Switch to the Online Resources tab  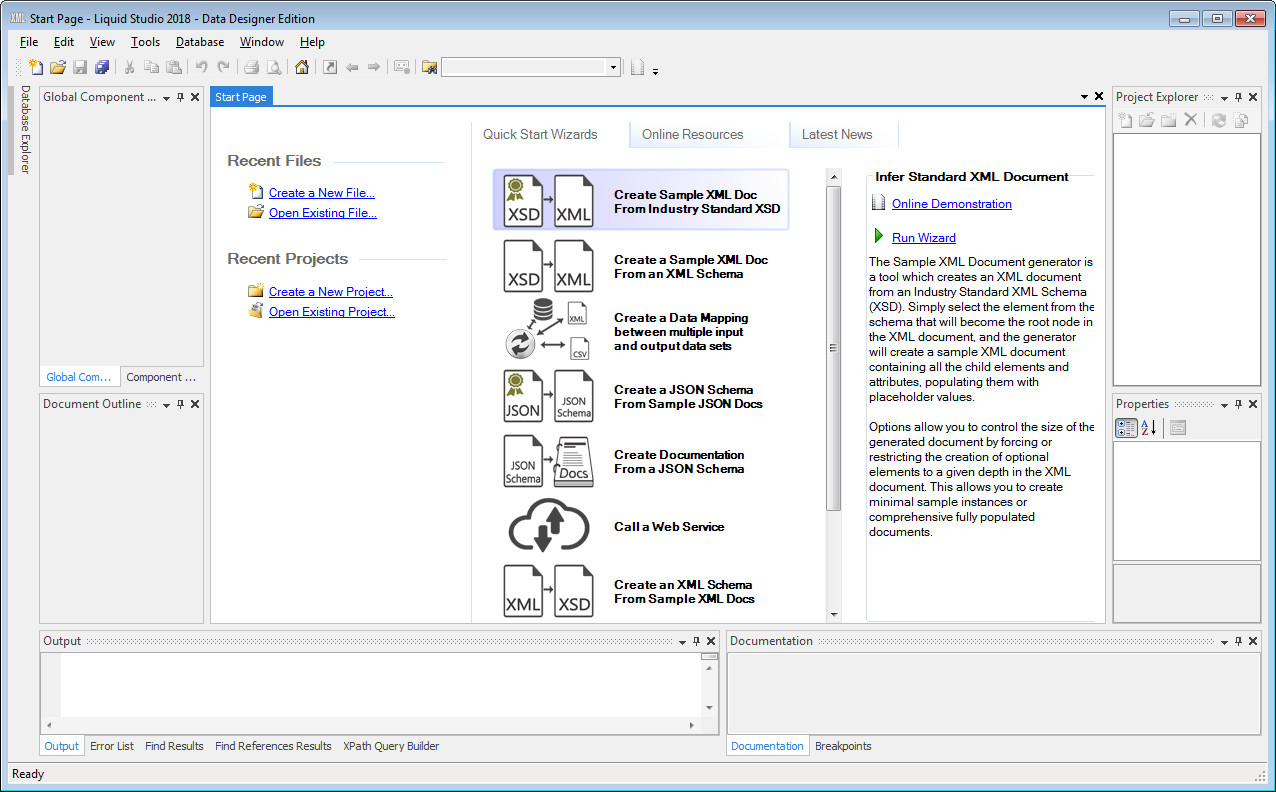[692, 134]
